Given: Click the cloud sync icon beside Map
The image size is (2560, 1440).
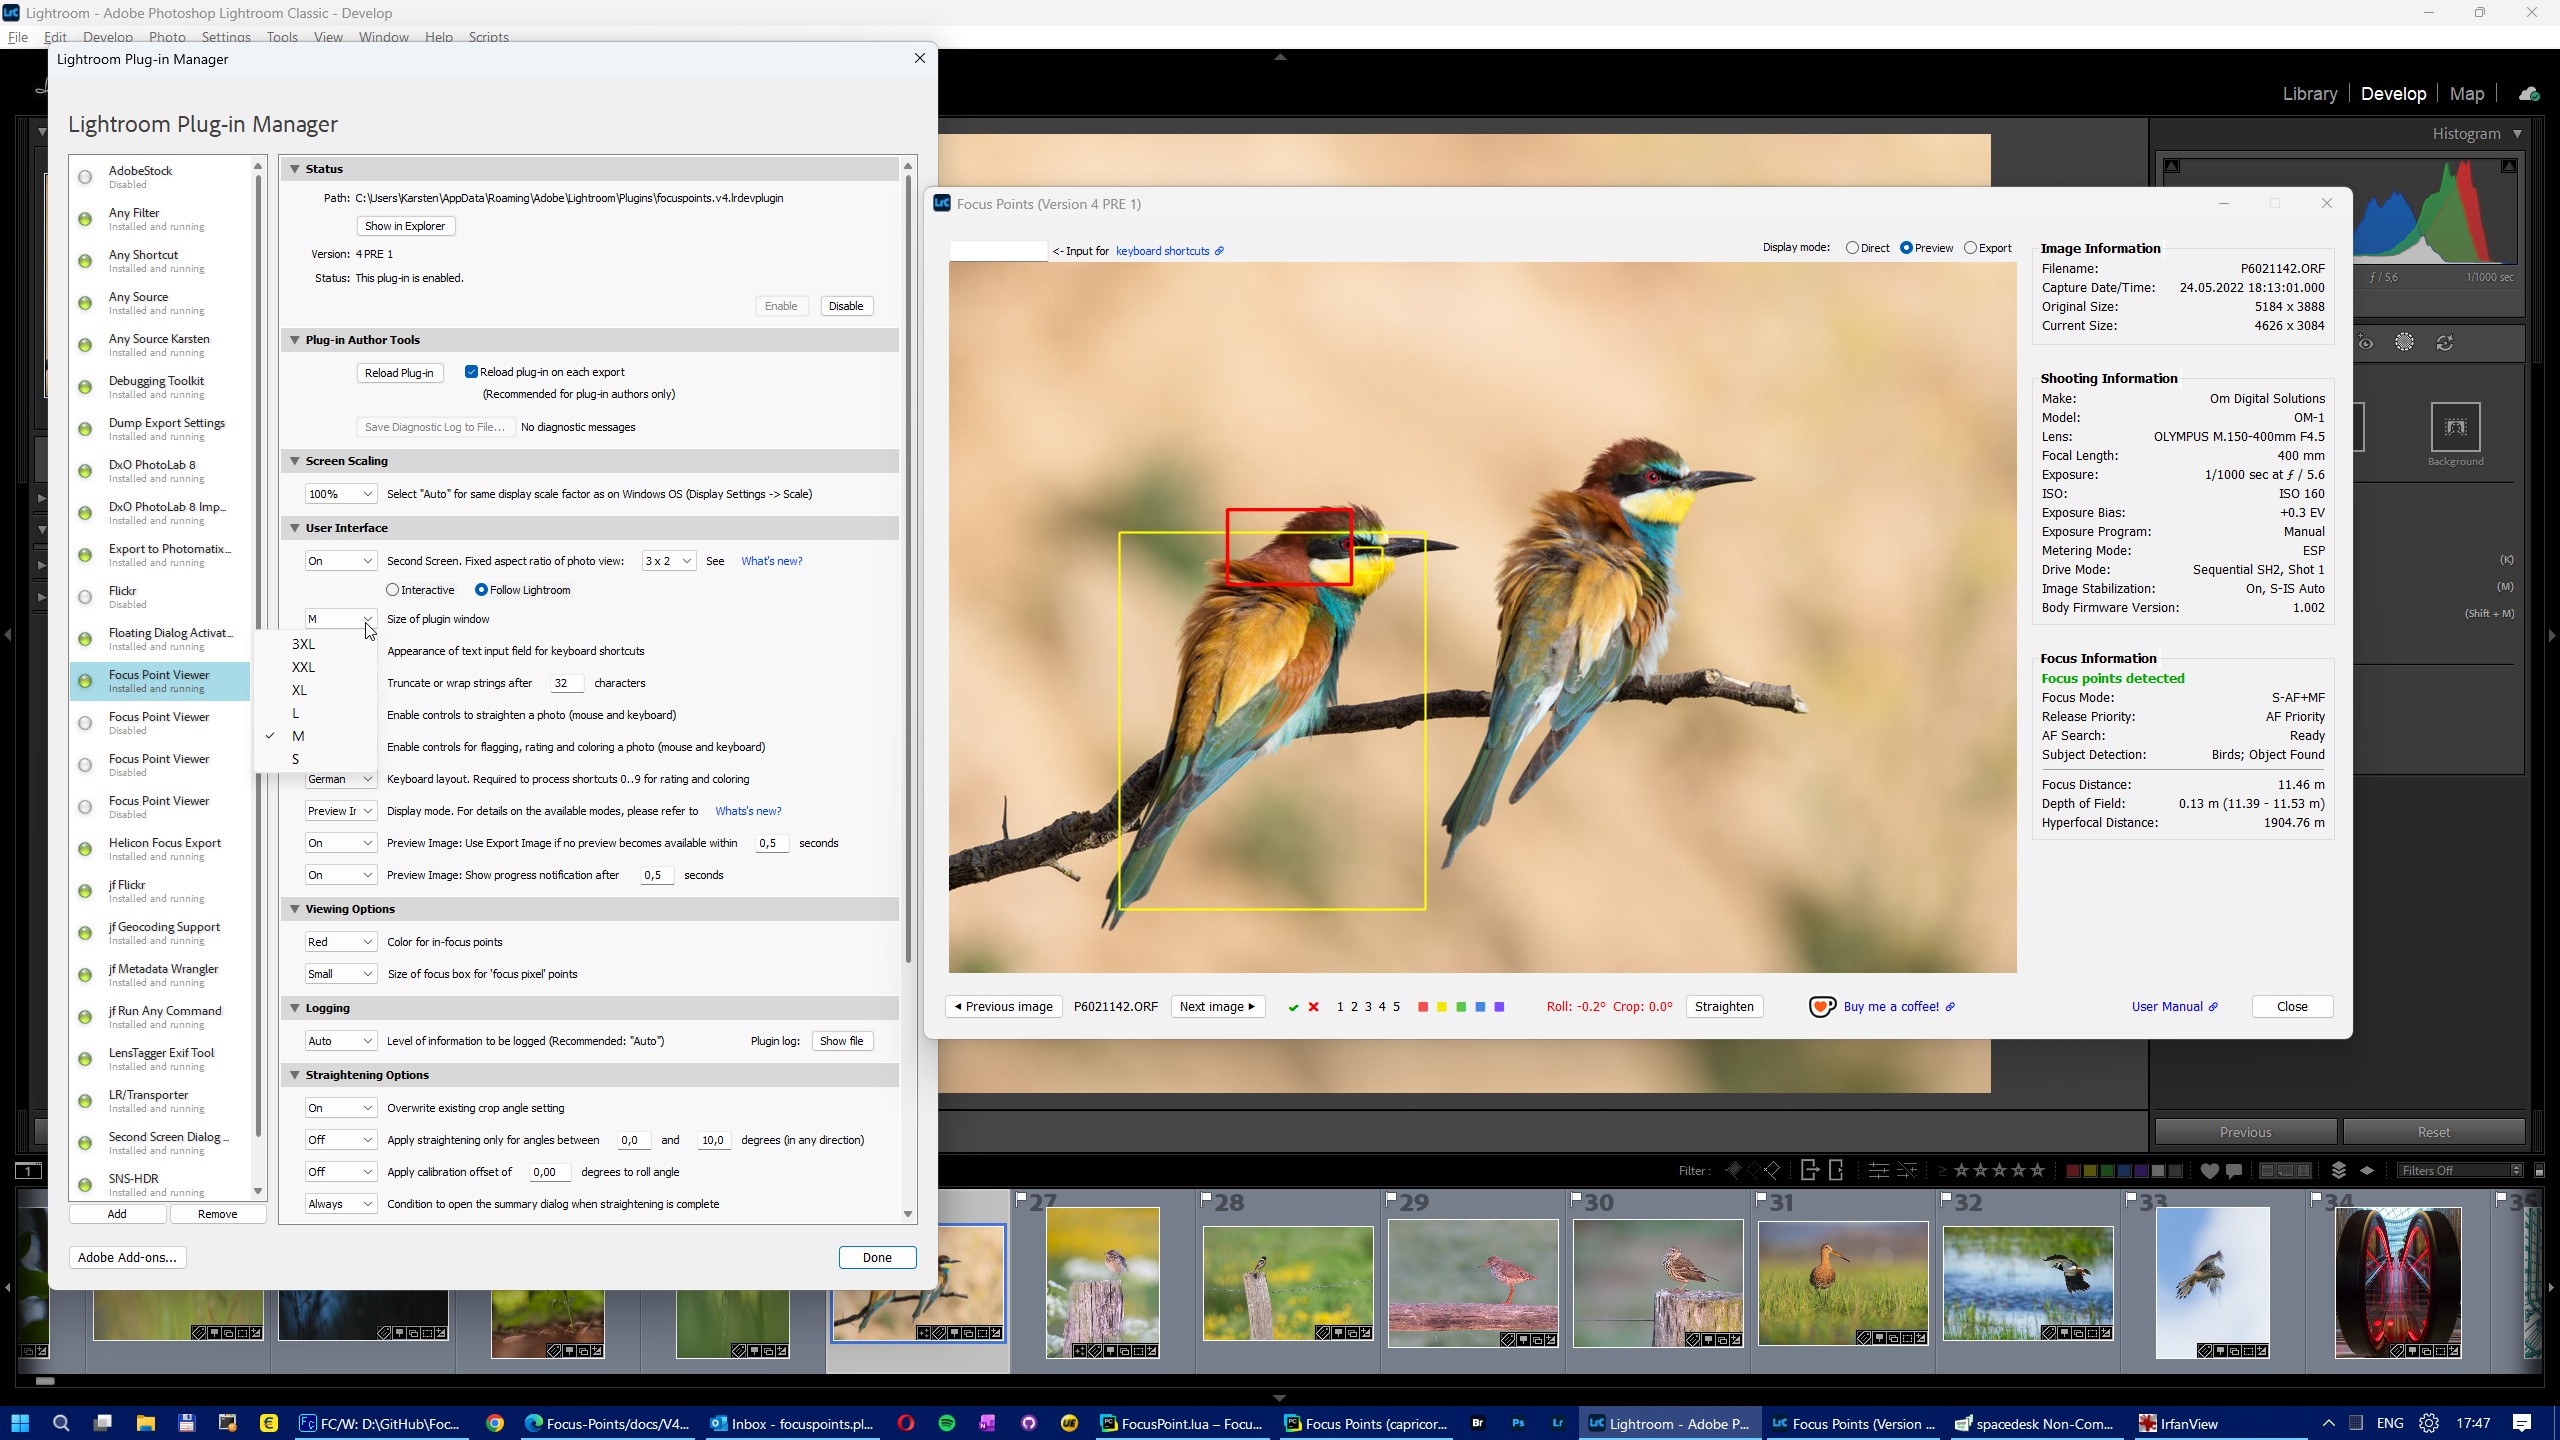Looking at the screenshot, I should [2529, 94].
